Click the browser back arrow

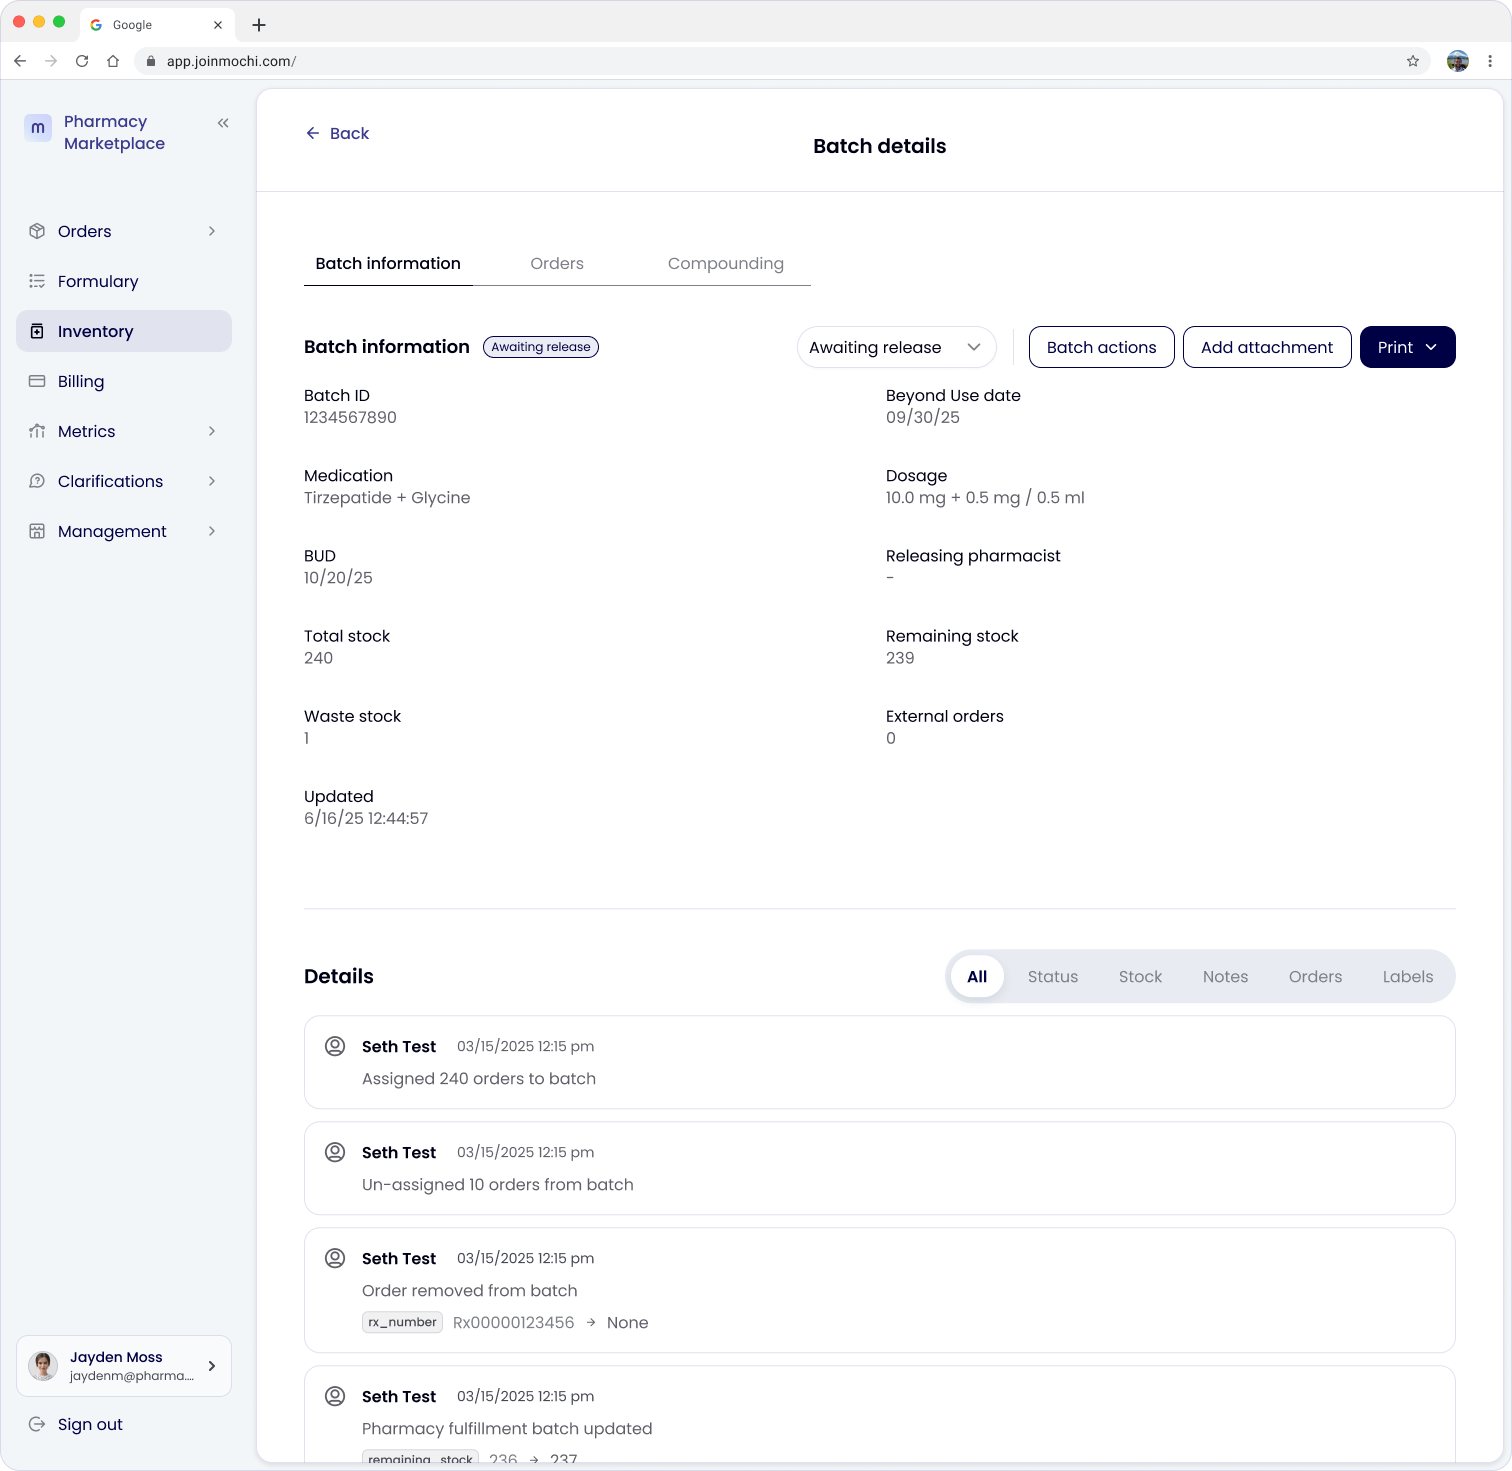coord(20,61)
